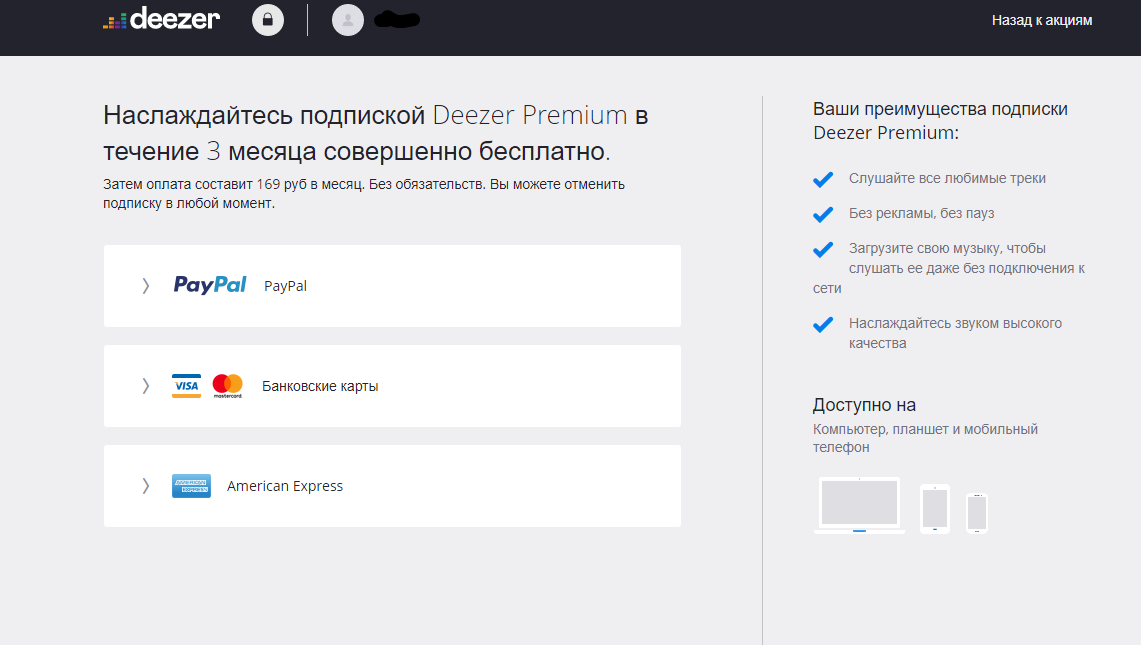
Task: Click checkmark beside "Слушайте все любимые треки"
Action: click(823, 179)
